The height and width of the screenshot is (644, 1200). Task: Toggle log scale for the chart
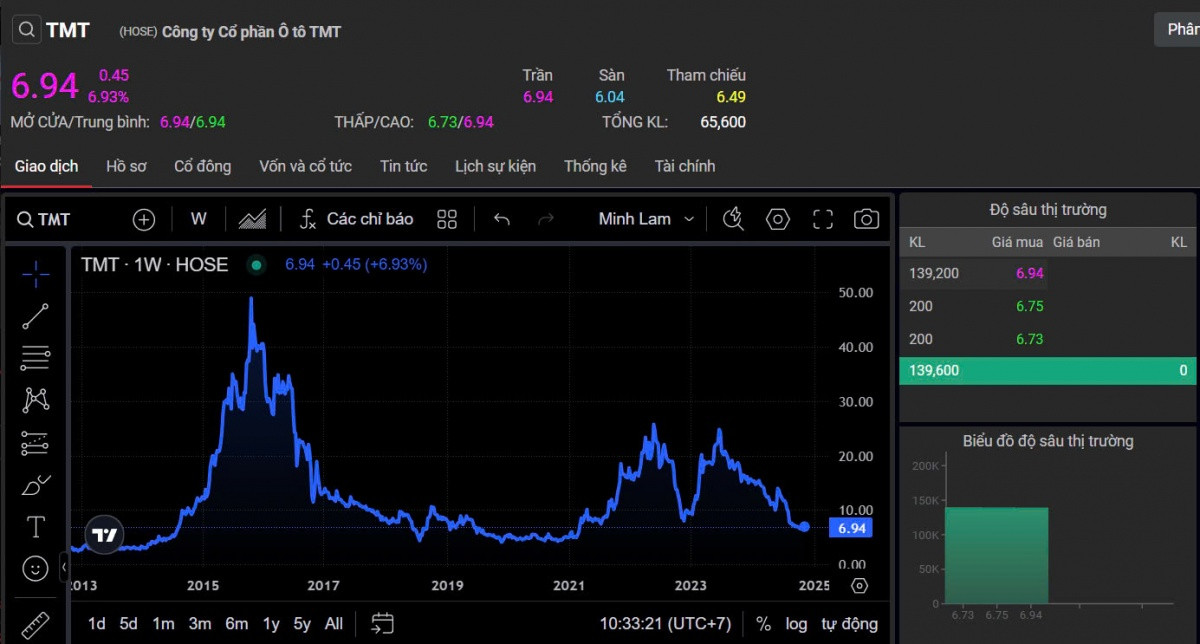click(796, 624)
